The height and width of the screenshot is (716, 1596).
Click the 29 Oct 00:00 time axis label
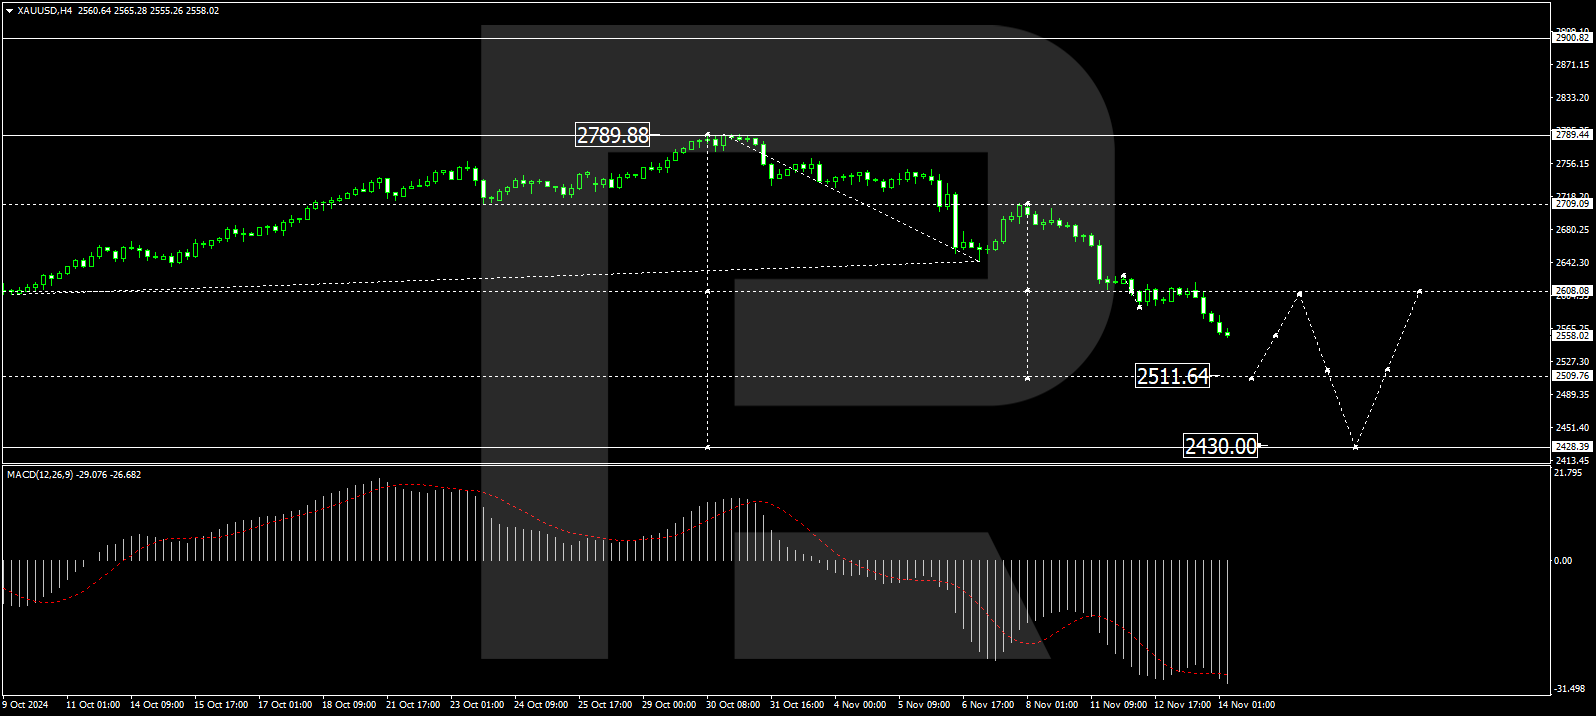669,705
